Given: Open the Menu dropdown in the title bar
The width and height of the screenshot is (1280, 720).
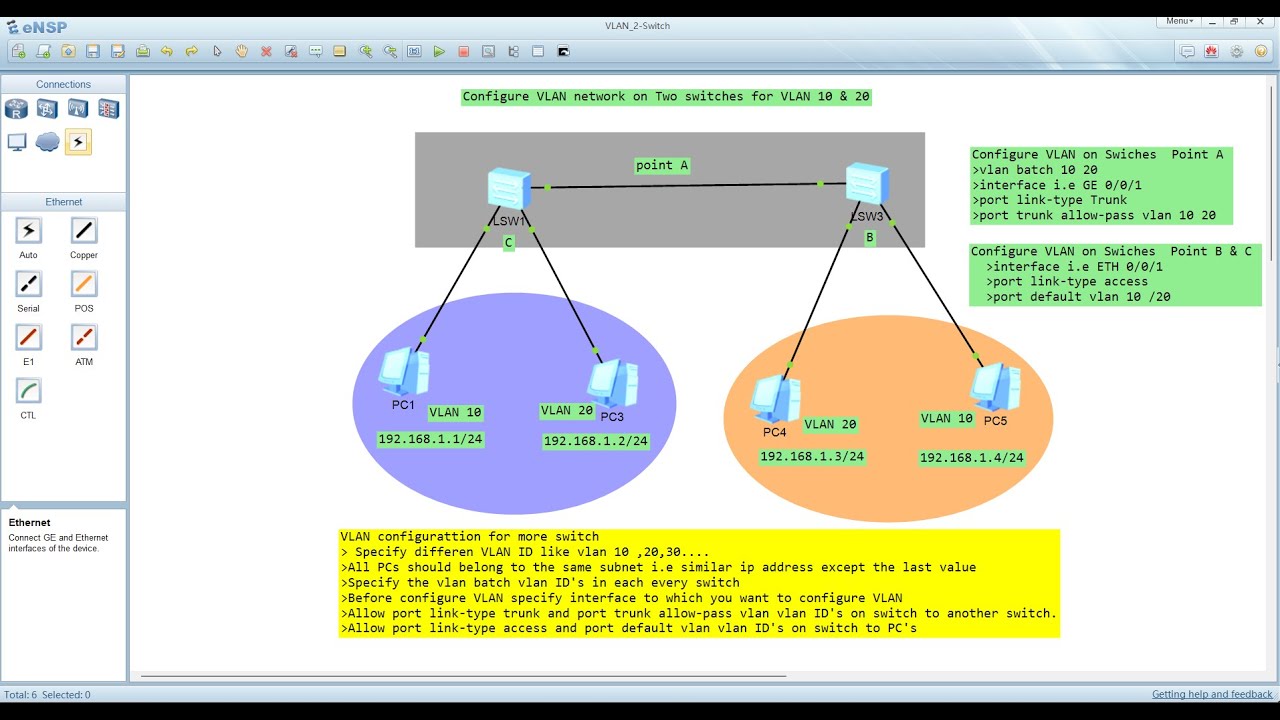Looking at the screenshot, I should pos(1179,20).
